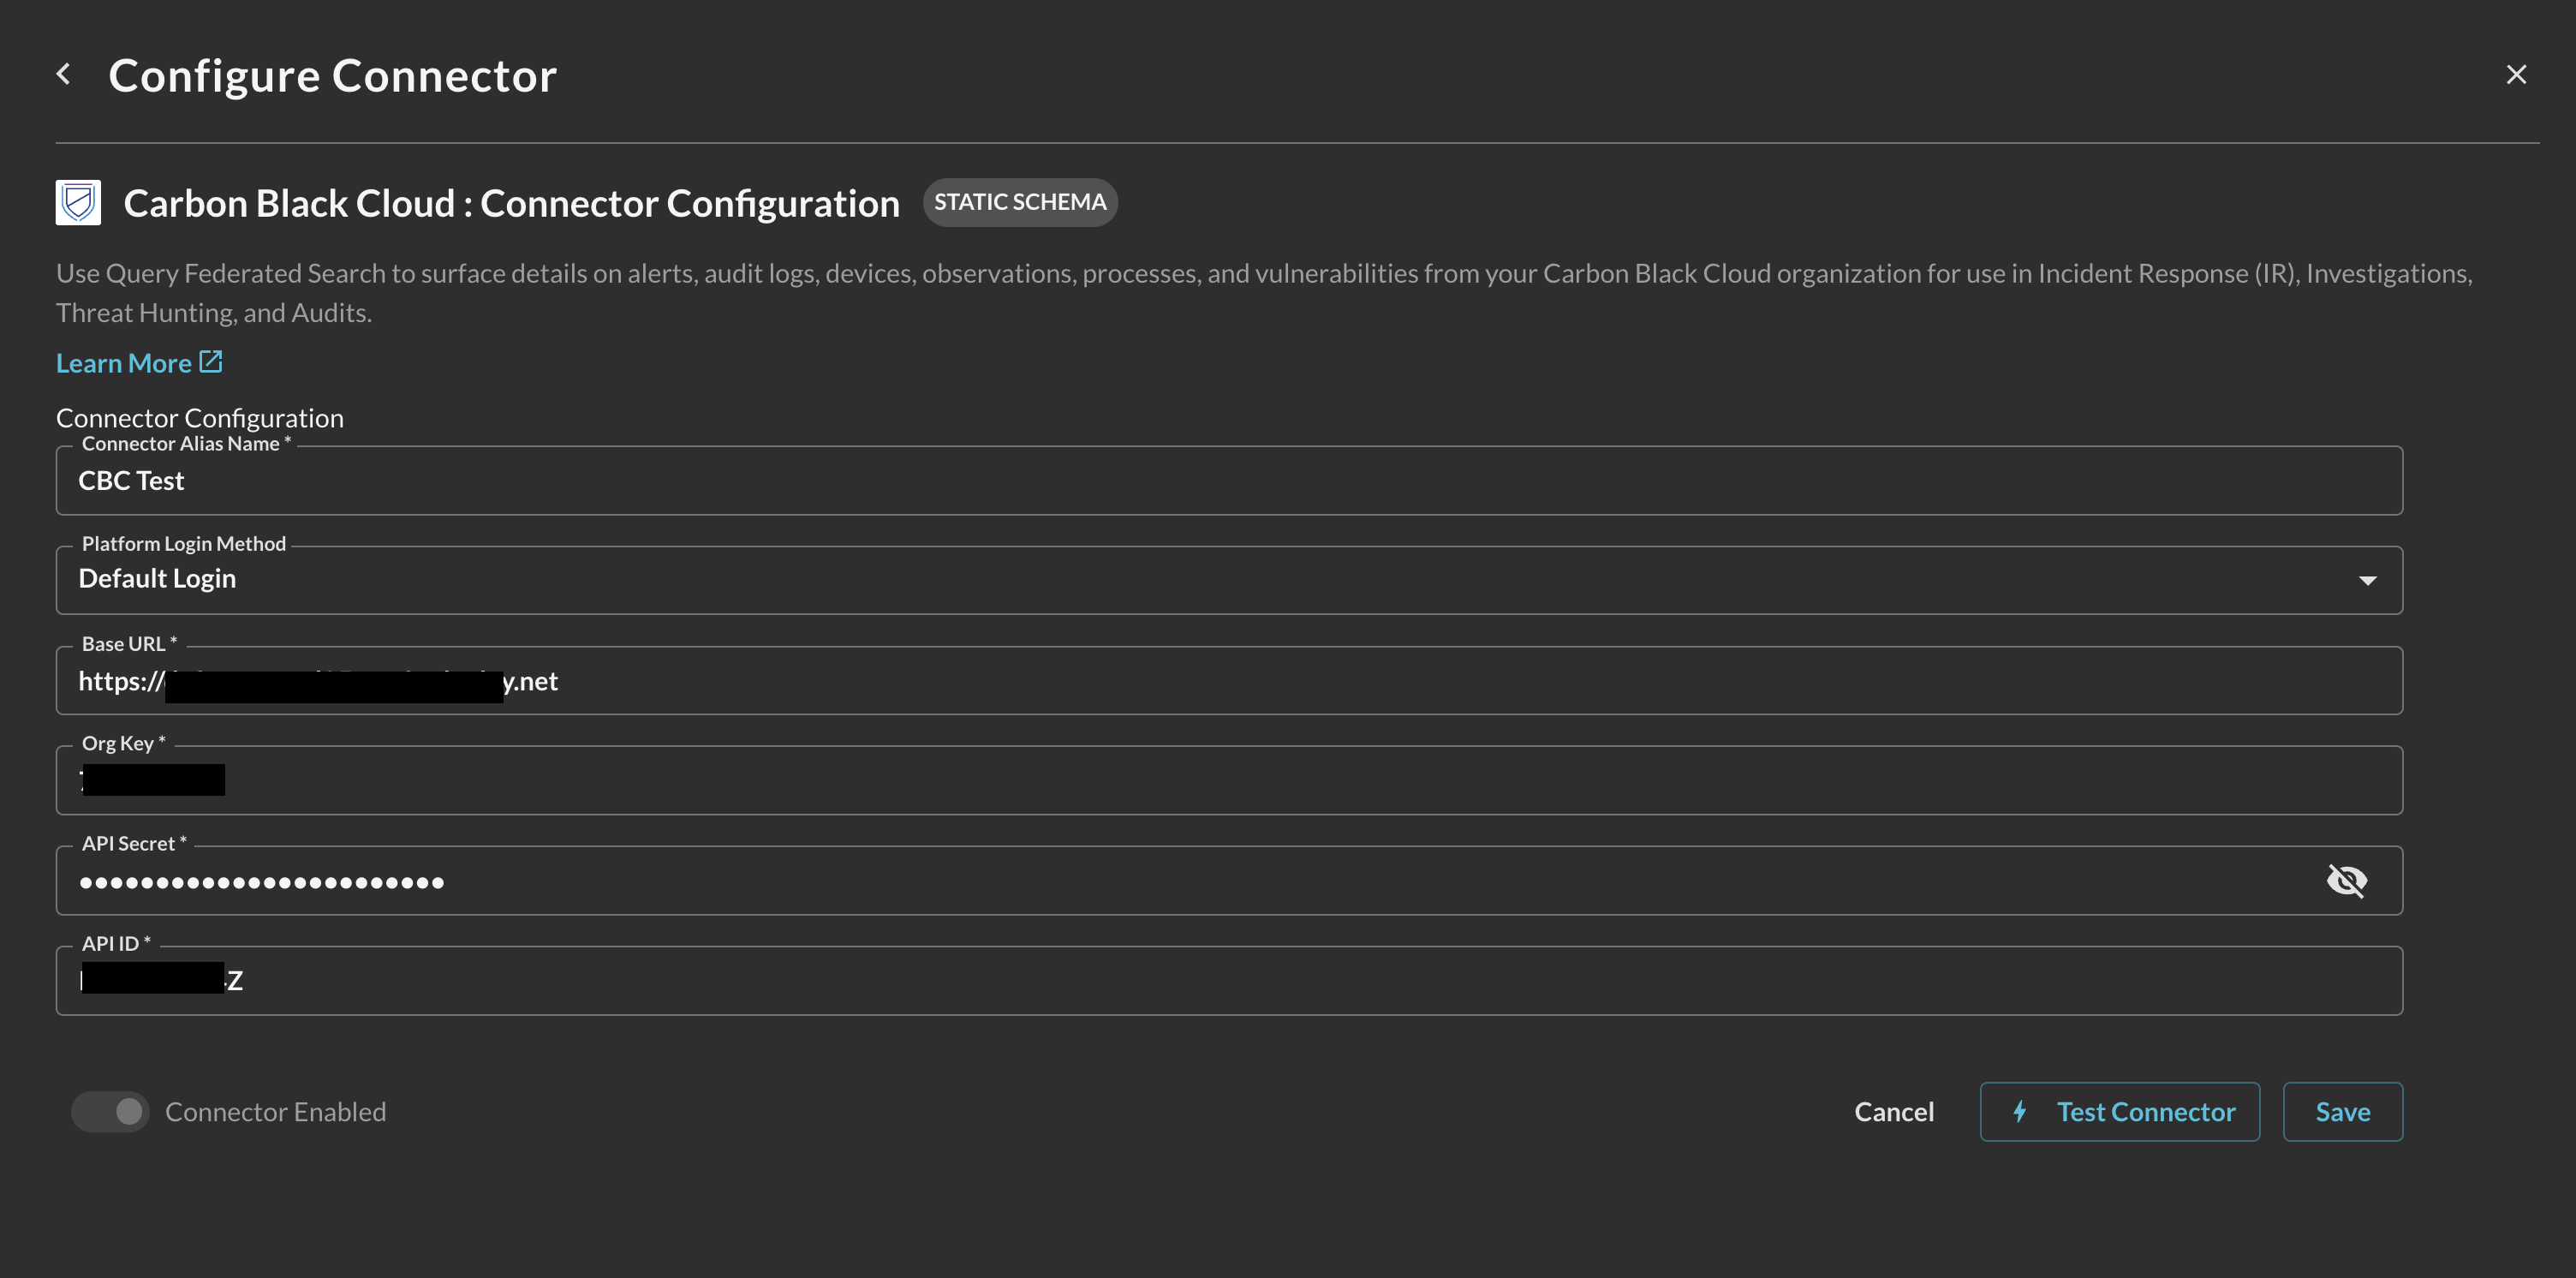Viewport: 2576px width, 1278px height.
Task: Click the Carbon Black Cloud shield logo
Action: 78,203
